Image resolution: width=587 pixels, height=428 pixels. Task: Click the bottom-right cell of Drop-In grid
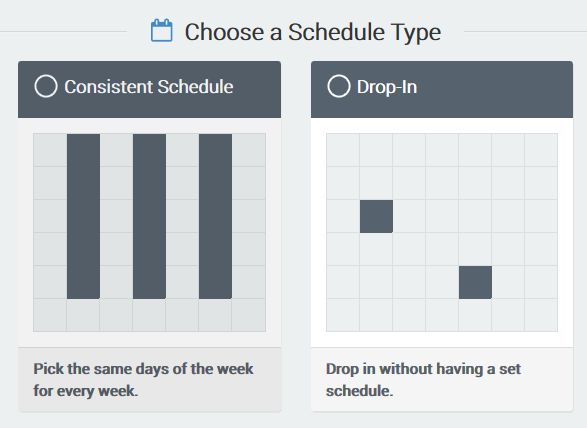541,315
